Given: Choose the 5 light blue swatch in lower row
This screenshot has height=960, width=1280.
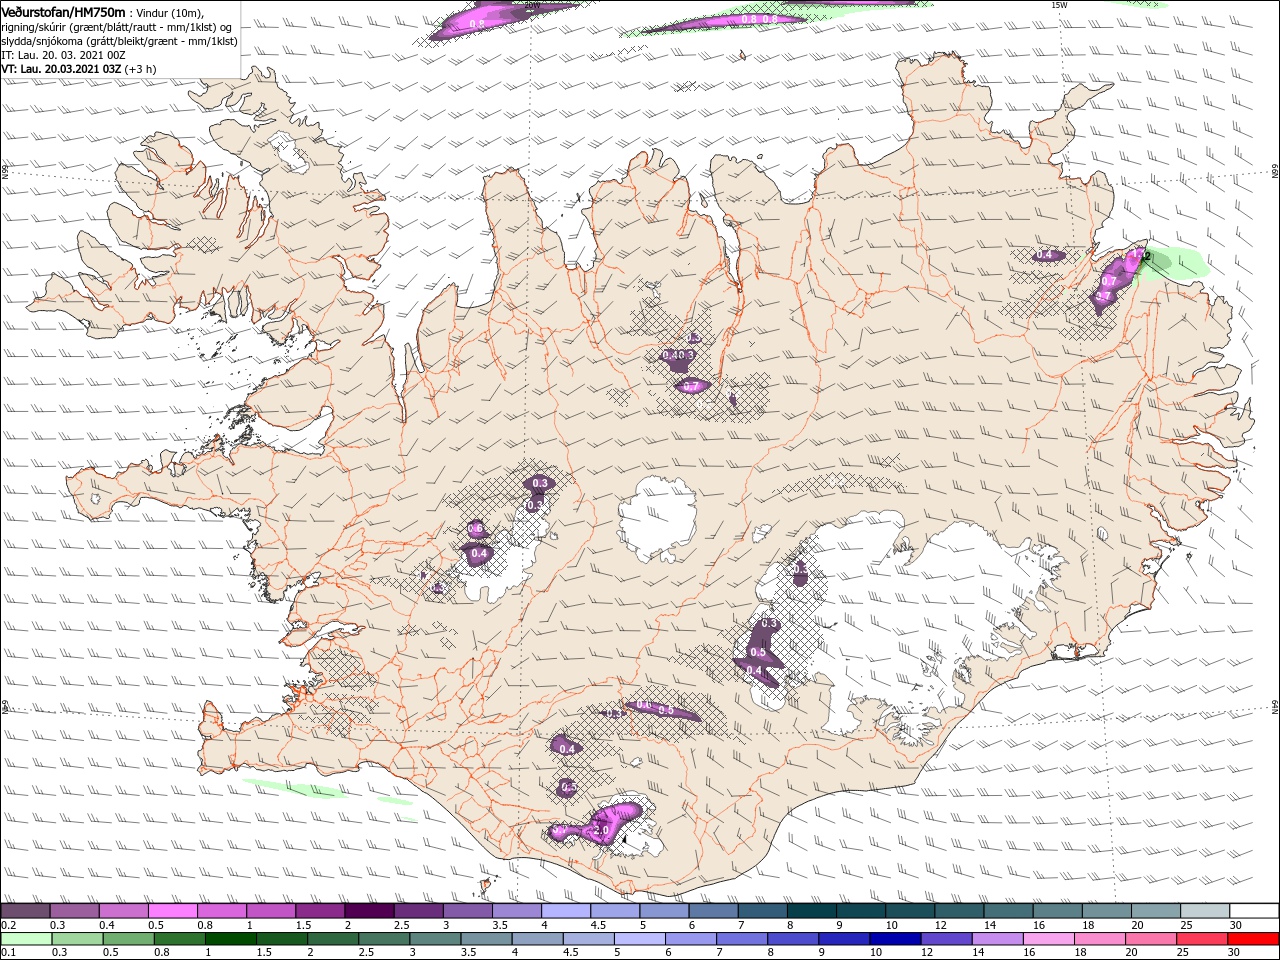Looking at the screenshot, I should (x=638, y=939).
